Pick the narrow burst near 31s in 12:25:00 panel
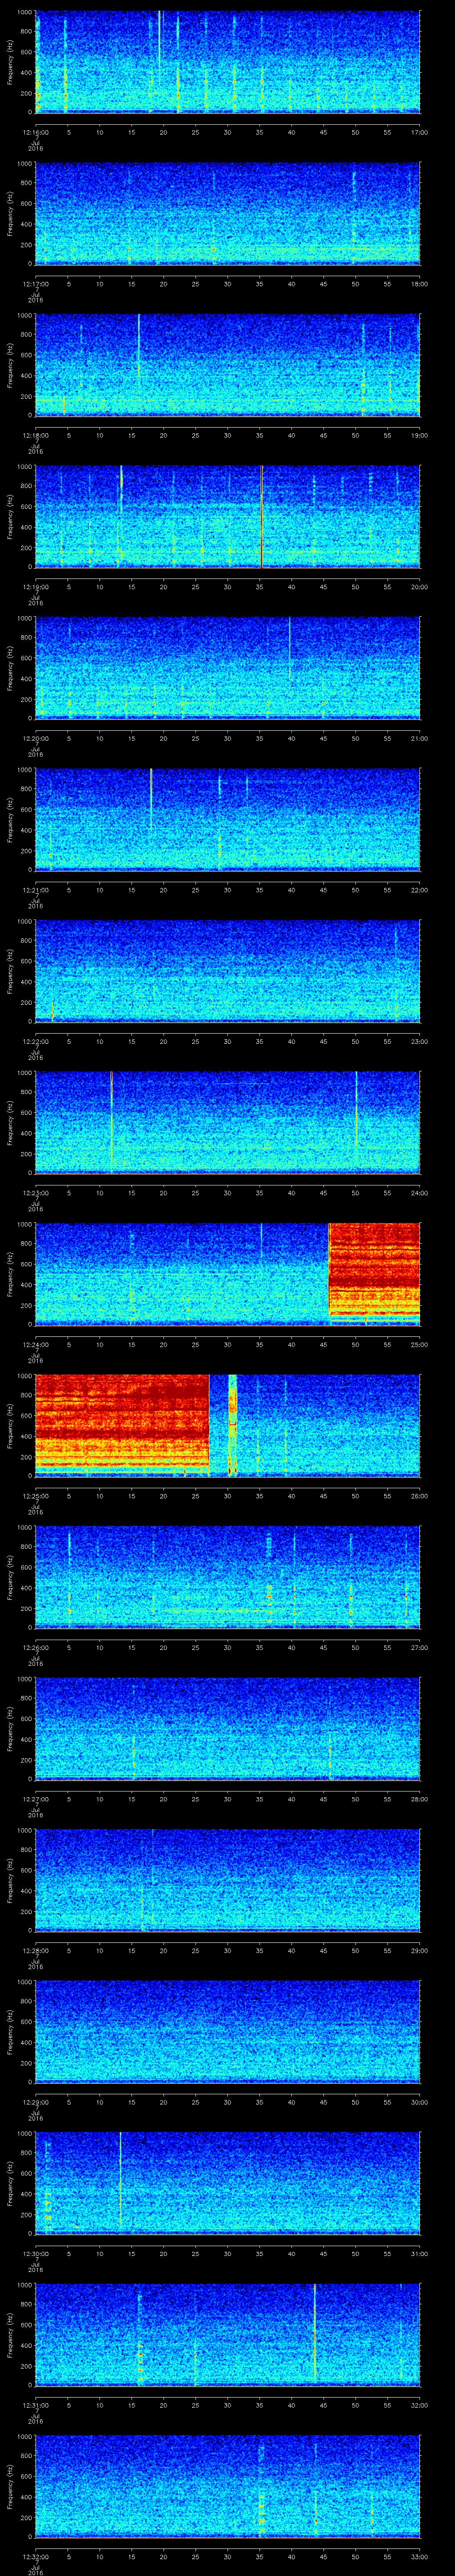The image size is (455, 2576). click(232, 1423)
